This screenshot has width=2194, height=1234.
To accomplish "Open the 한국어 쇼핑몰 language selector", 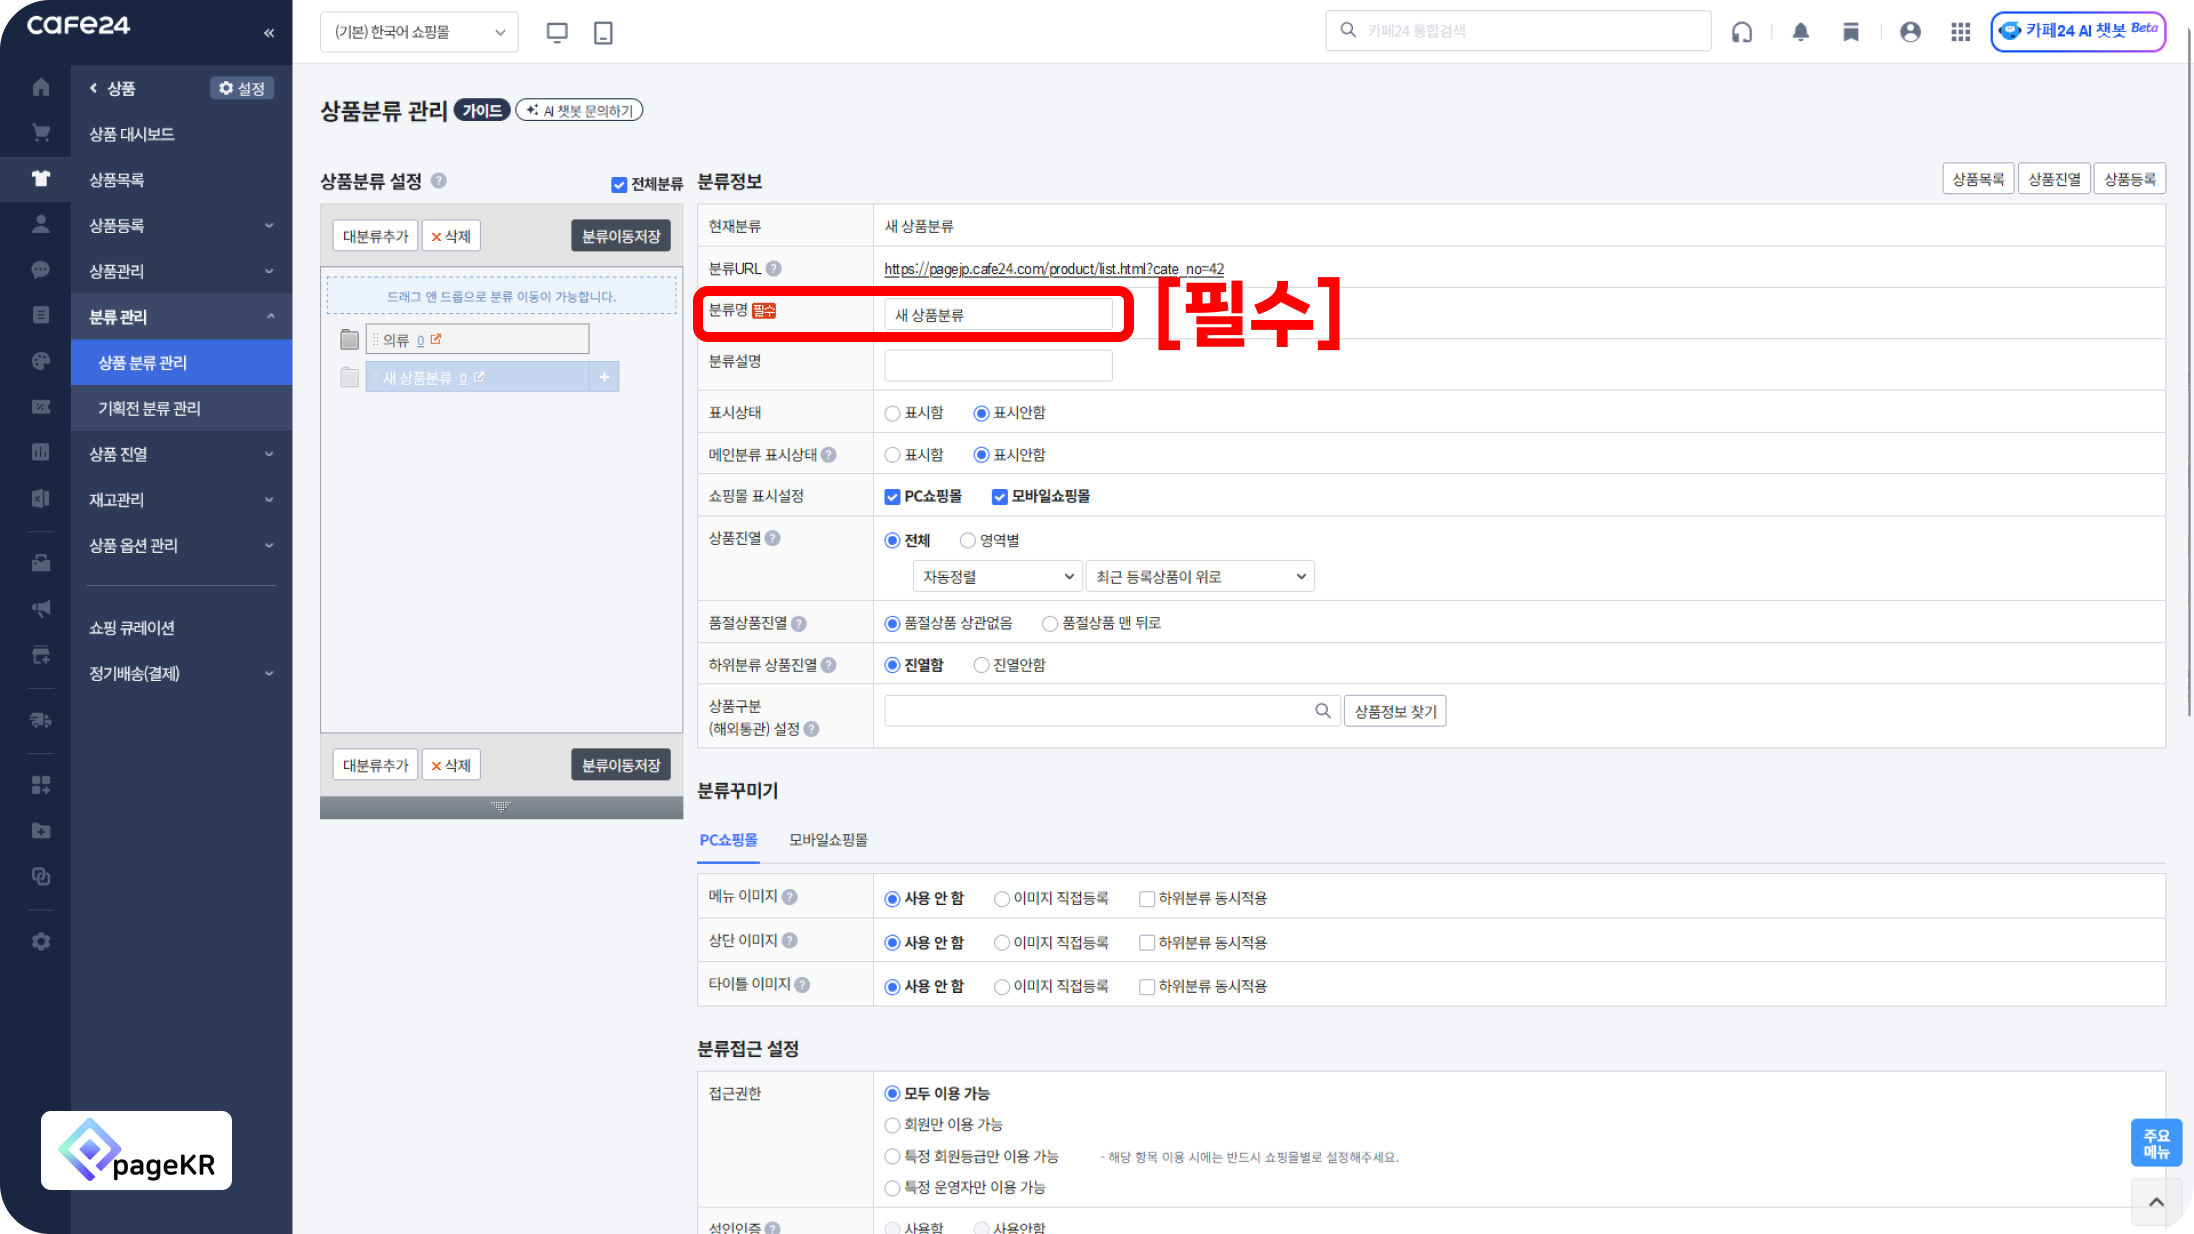I will [x=419, y=32].
